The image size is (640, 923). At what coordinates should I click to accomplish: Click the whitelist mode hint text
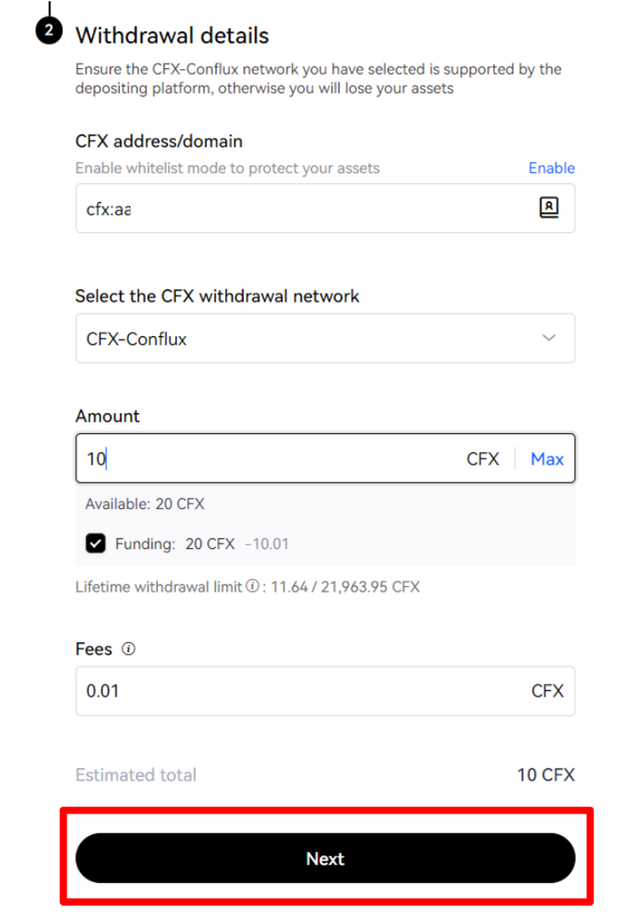click(227, 168)
